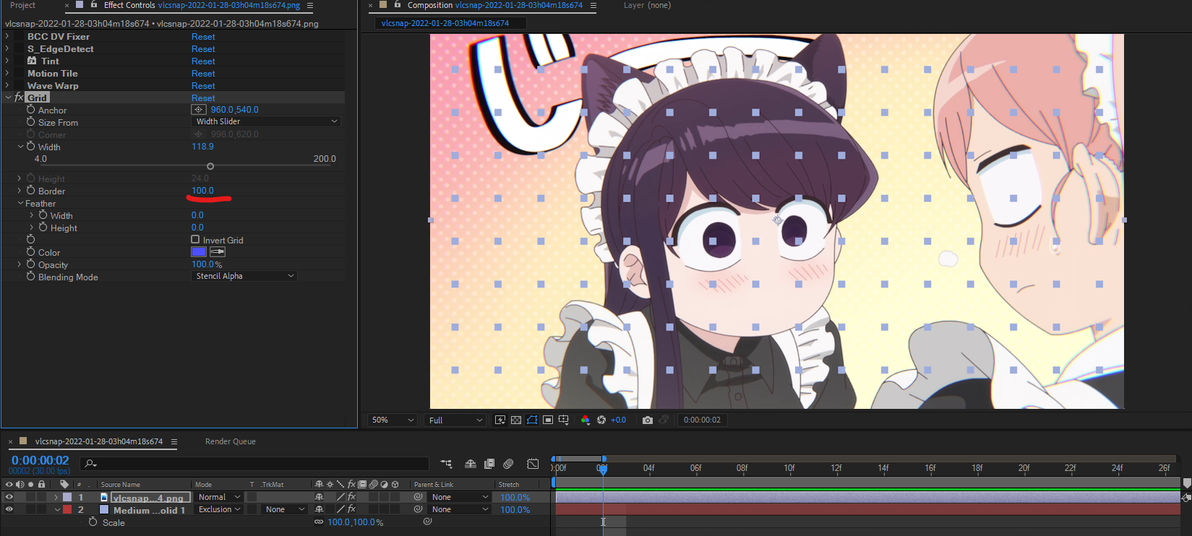Reset the Wave Warp effect
Image resolution: width=1192 pixels, height=536 pixels.
(x=203, y=86)
